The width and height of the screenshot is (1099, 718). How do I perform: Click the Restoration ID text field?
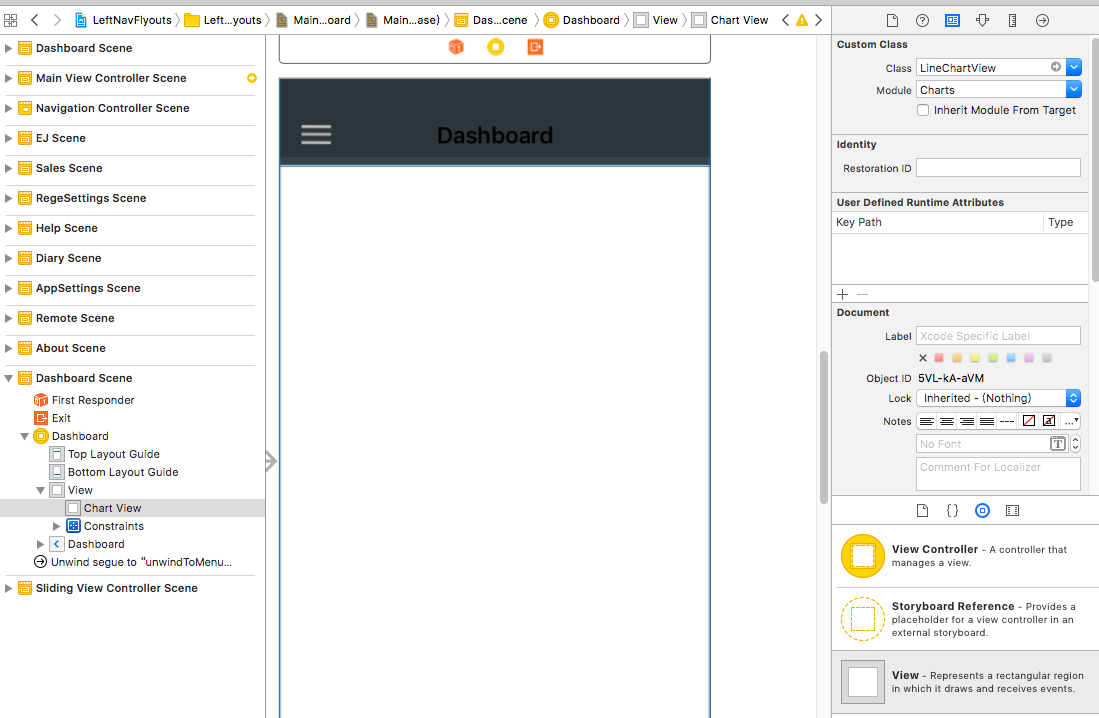click(x=997, y=168)
